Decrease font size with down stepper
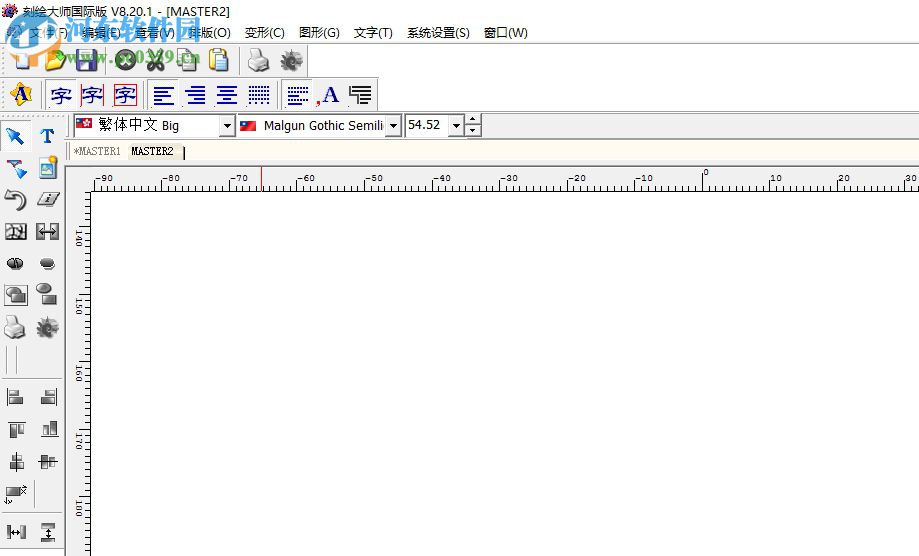Image resolution: width=919 pixels, height=556 pixels. point(472,131)
